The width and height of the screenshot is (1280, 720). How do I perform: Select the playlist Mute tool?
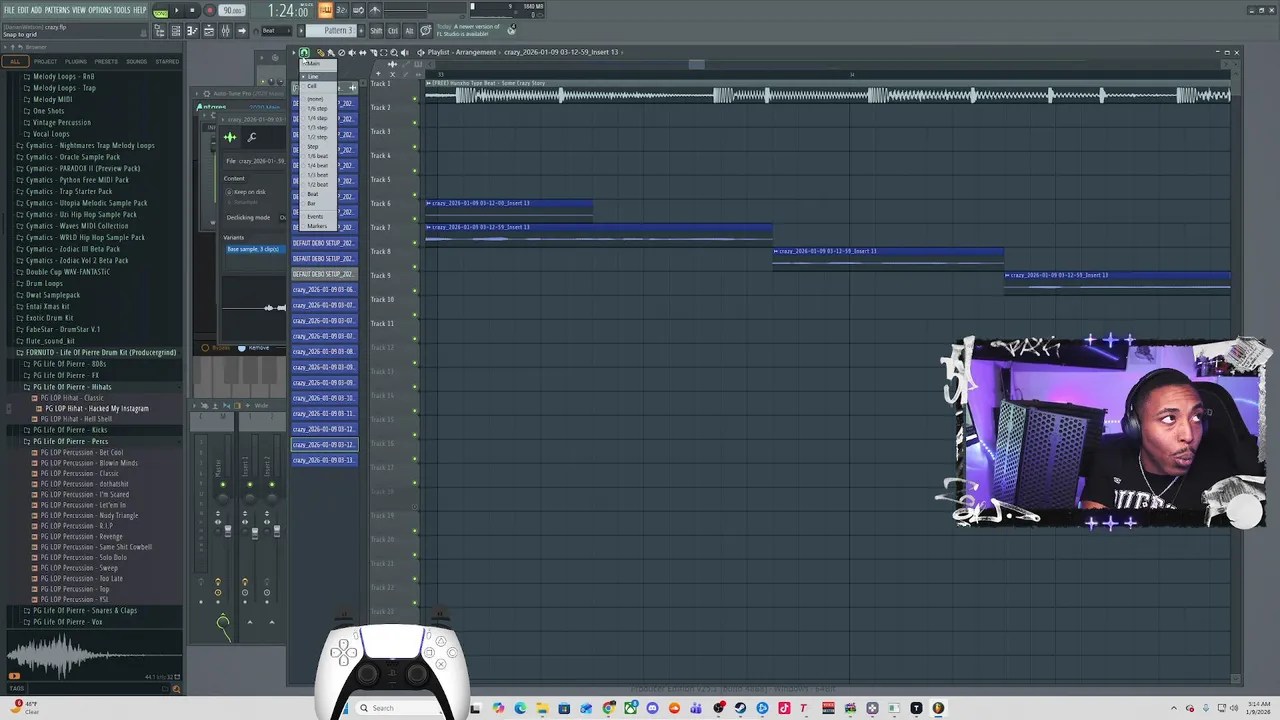[352, 52]
